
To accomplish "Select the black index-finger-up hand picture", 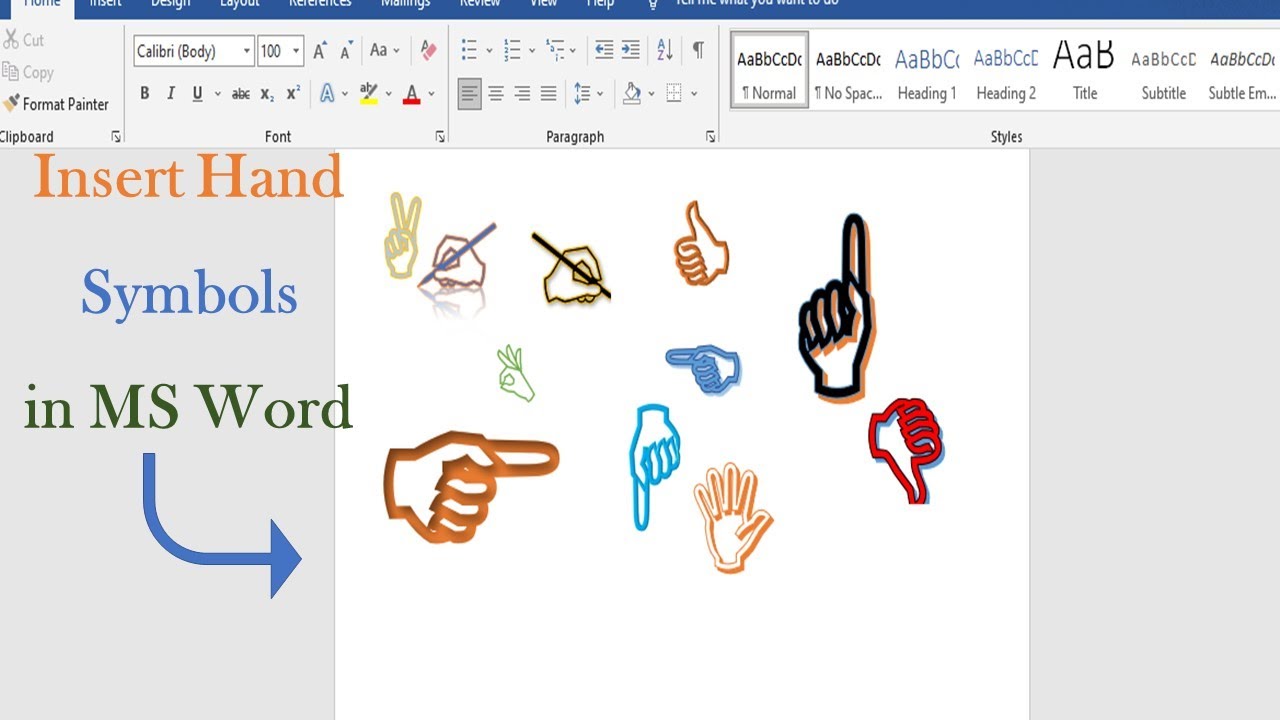I will click(837, 307).
